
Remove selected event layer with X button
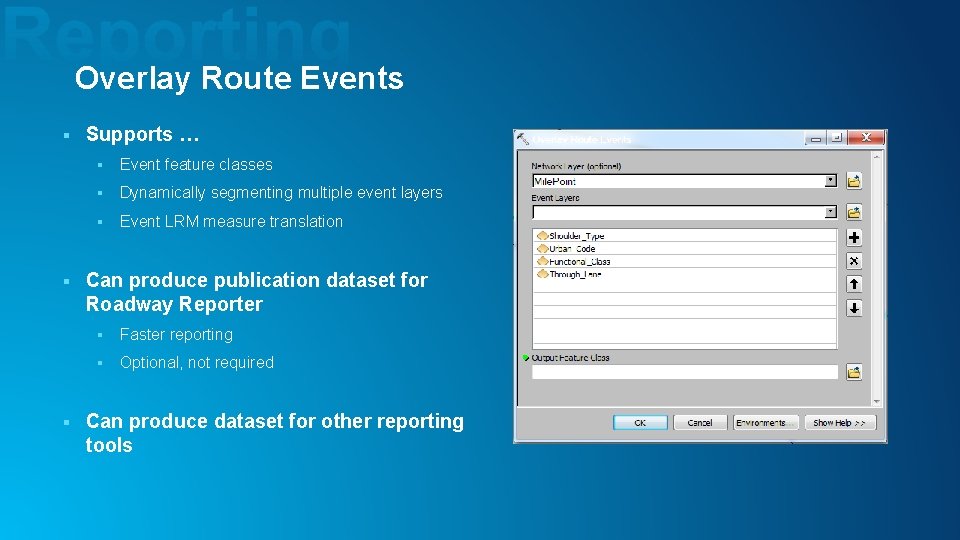click(x=854, y=261)
